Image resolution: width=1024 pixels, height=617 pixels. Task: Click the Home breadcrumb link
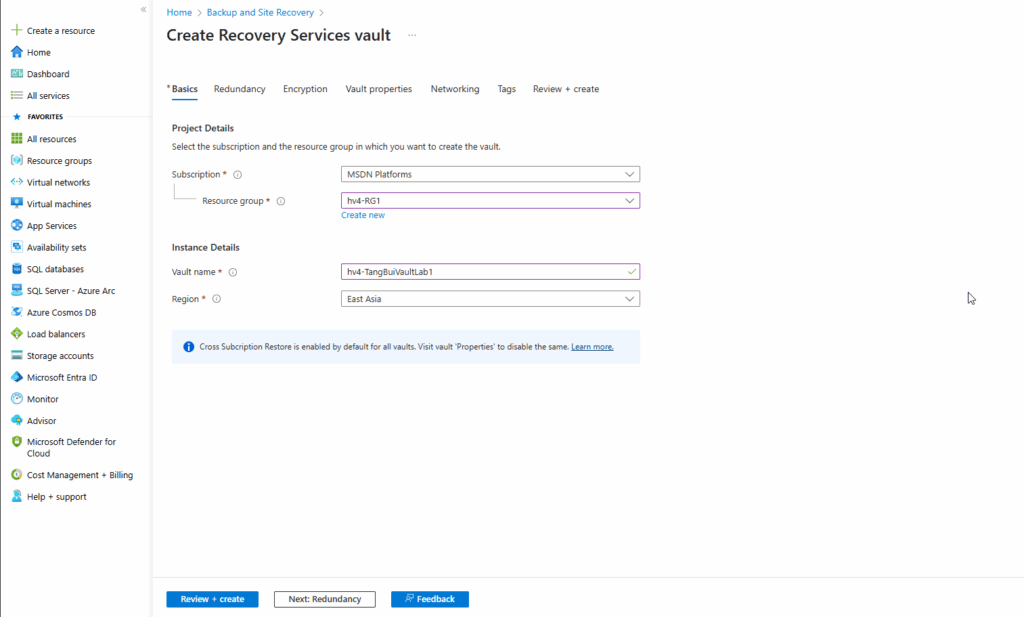click(179, 12)
